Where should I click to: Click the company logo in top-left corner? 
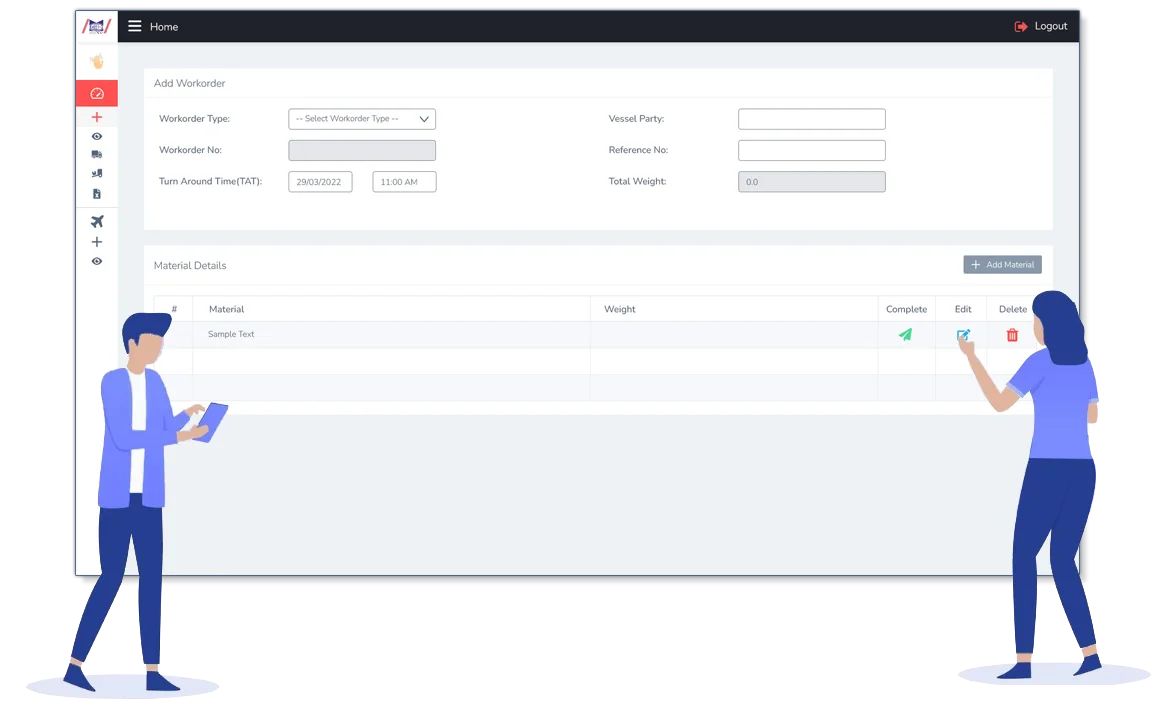click(x=96, y=27)
